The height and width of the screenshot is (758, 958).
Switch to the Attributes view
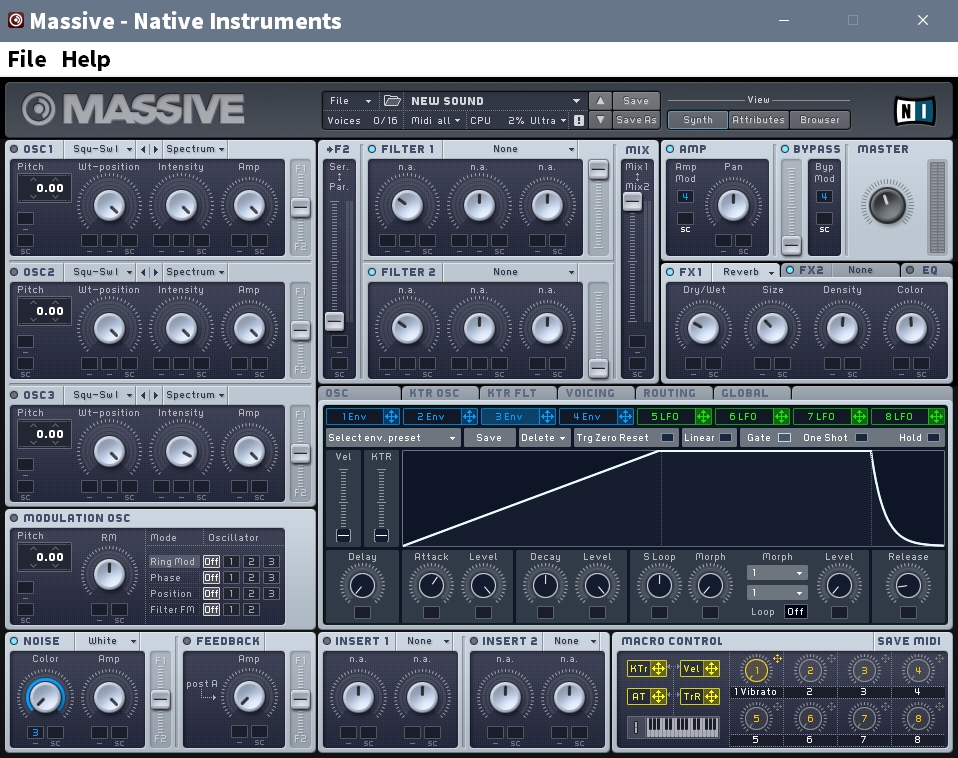click(758, 120)
